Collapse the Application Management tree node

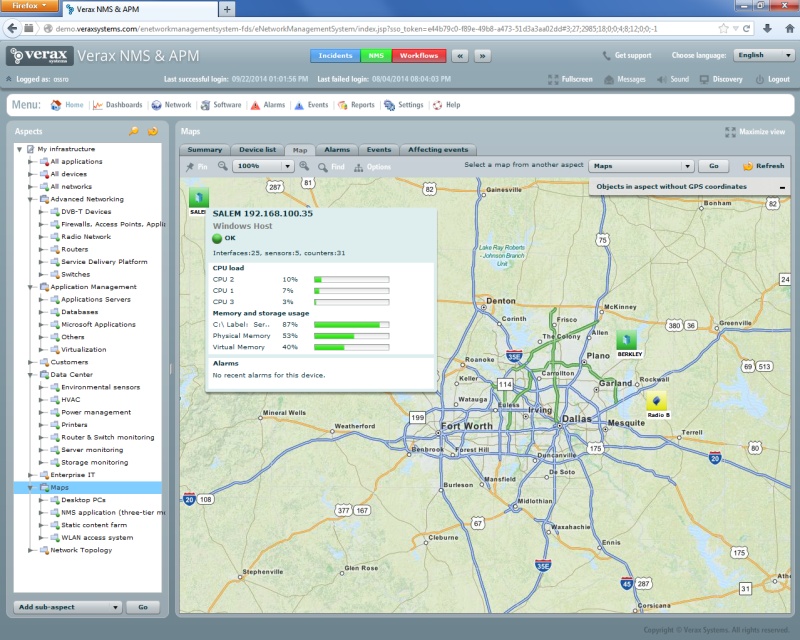pos(30,287)
